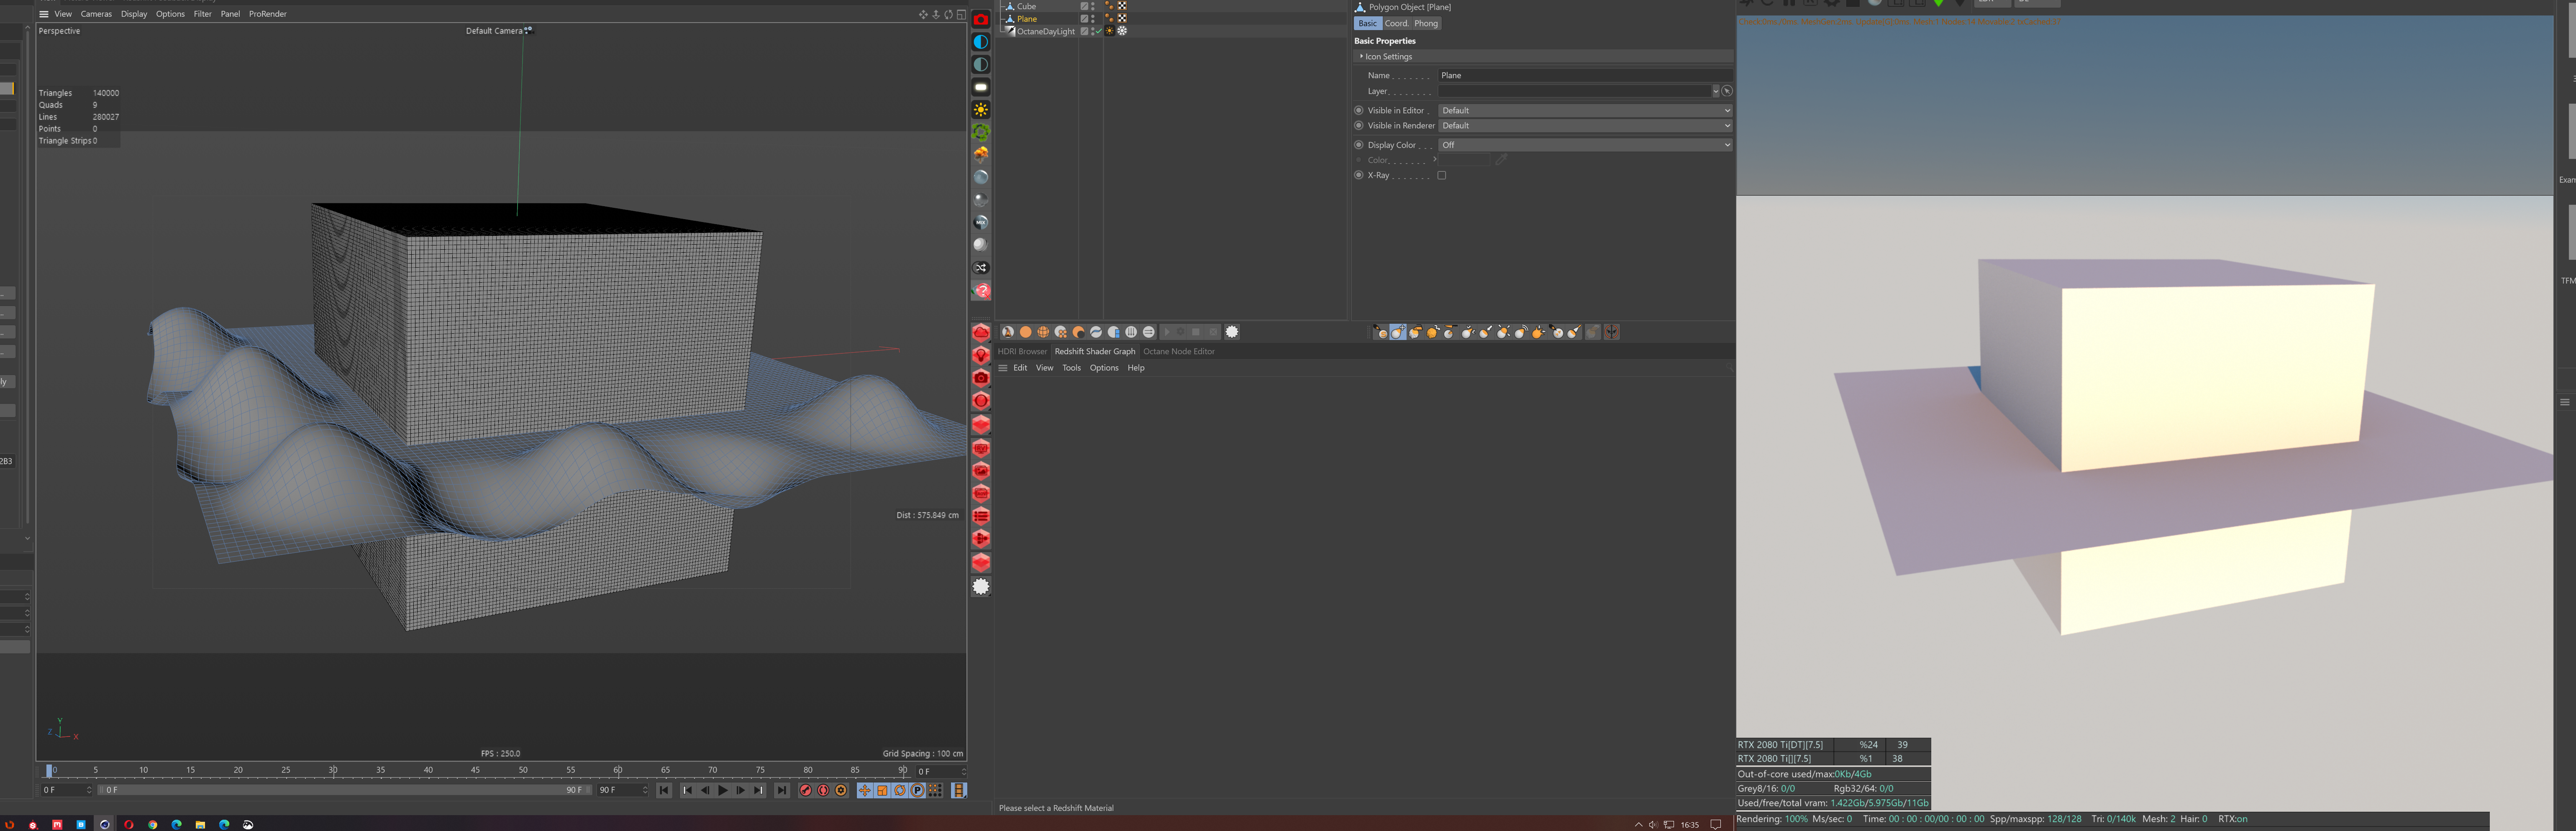
Task: Switch to the Coord. tab
Action: tap(1396, 23)
